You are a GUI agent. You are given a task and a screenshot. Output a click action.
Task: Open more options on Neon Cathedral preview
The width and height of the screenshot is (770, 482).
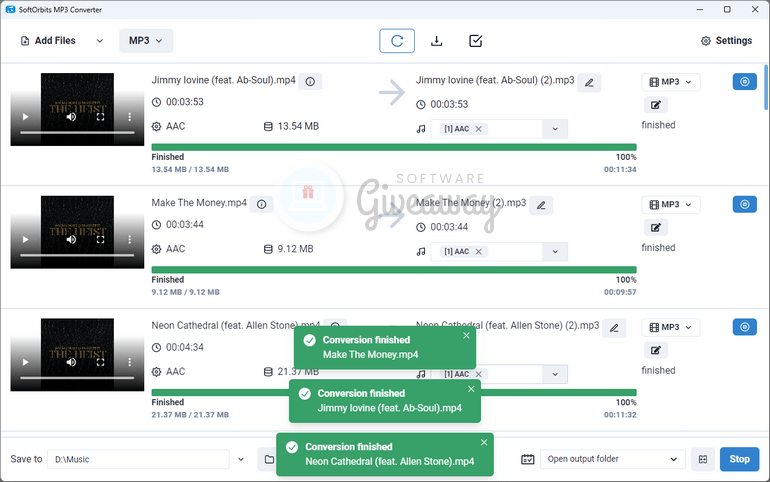(x=130, y=362)
